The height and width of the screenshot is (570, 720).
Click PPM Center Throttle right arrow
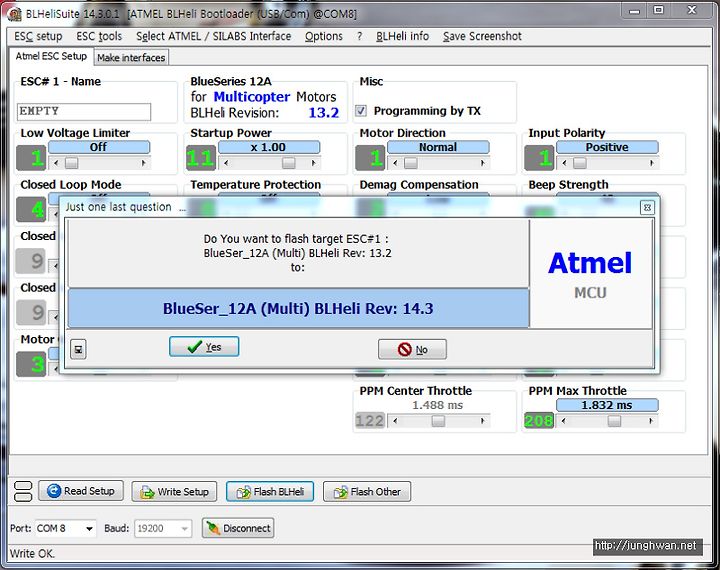pos(482,421)
